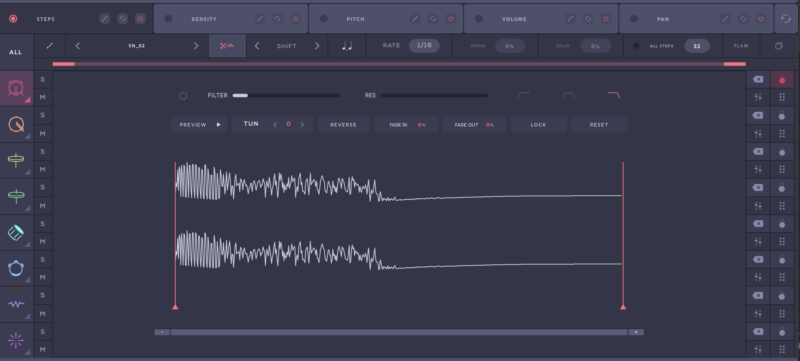Click the red waveform sample editor icon
Screen dimensions: 800x361
(x=227, y=46)
